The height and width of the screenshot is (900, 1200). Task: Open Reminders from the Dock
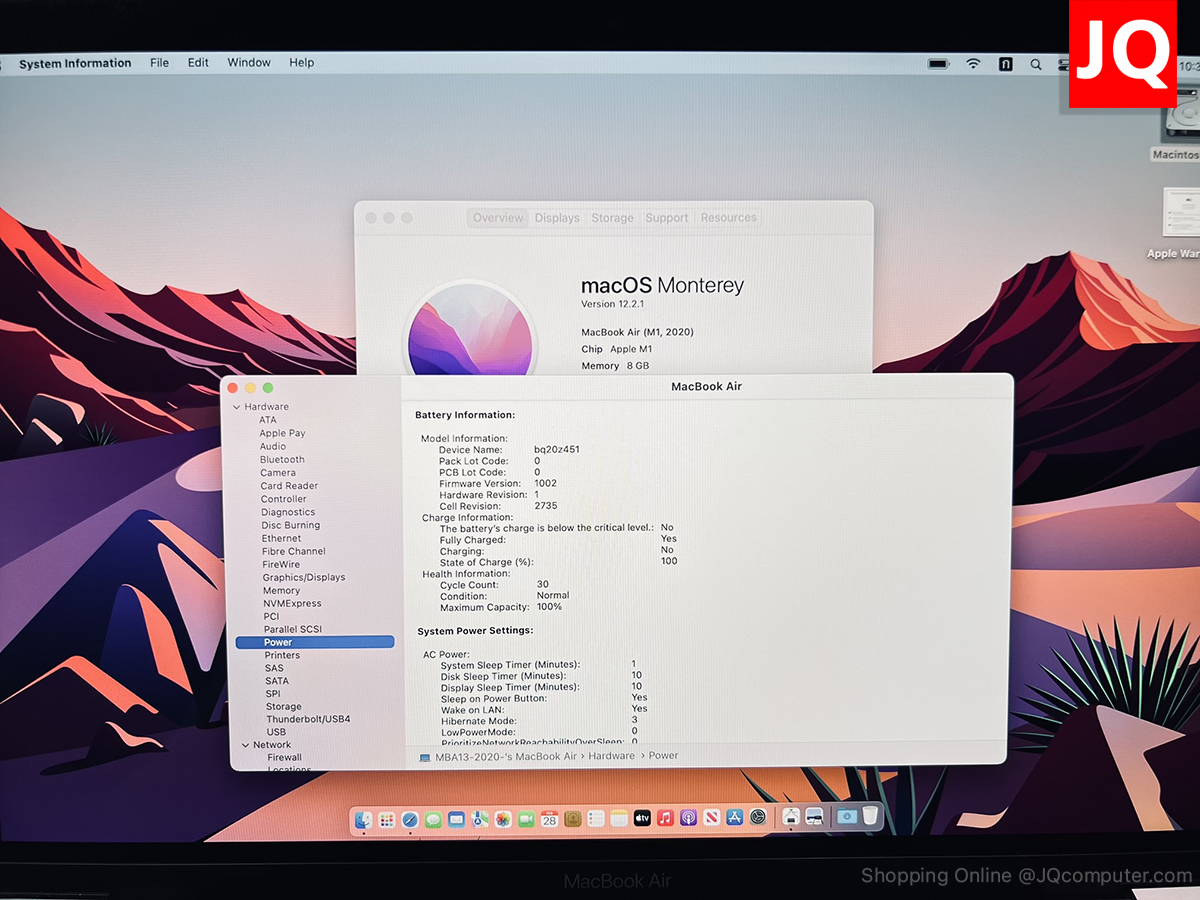tap(596, 819)
